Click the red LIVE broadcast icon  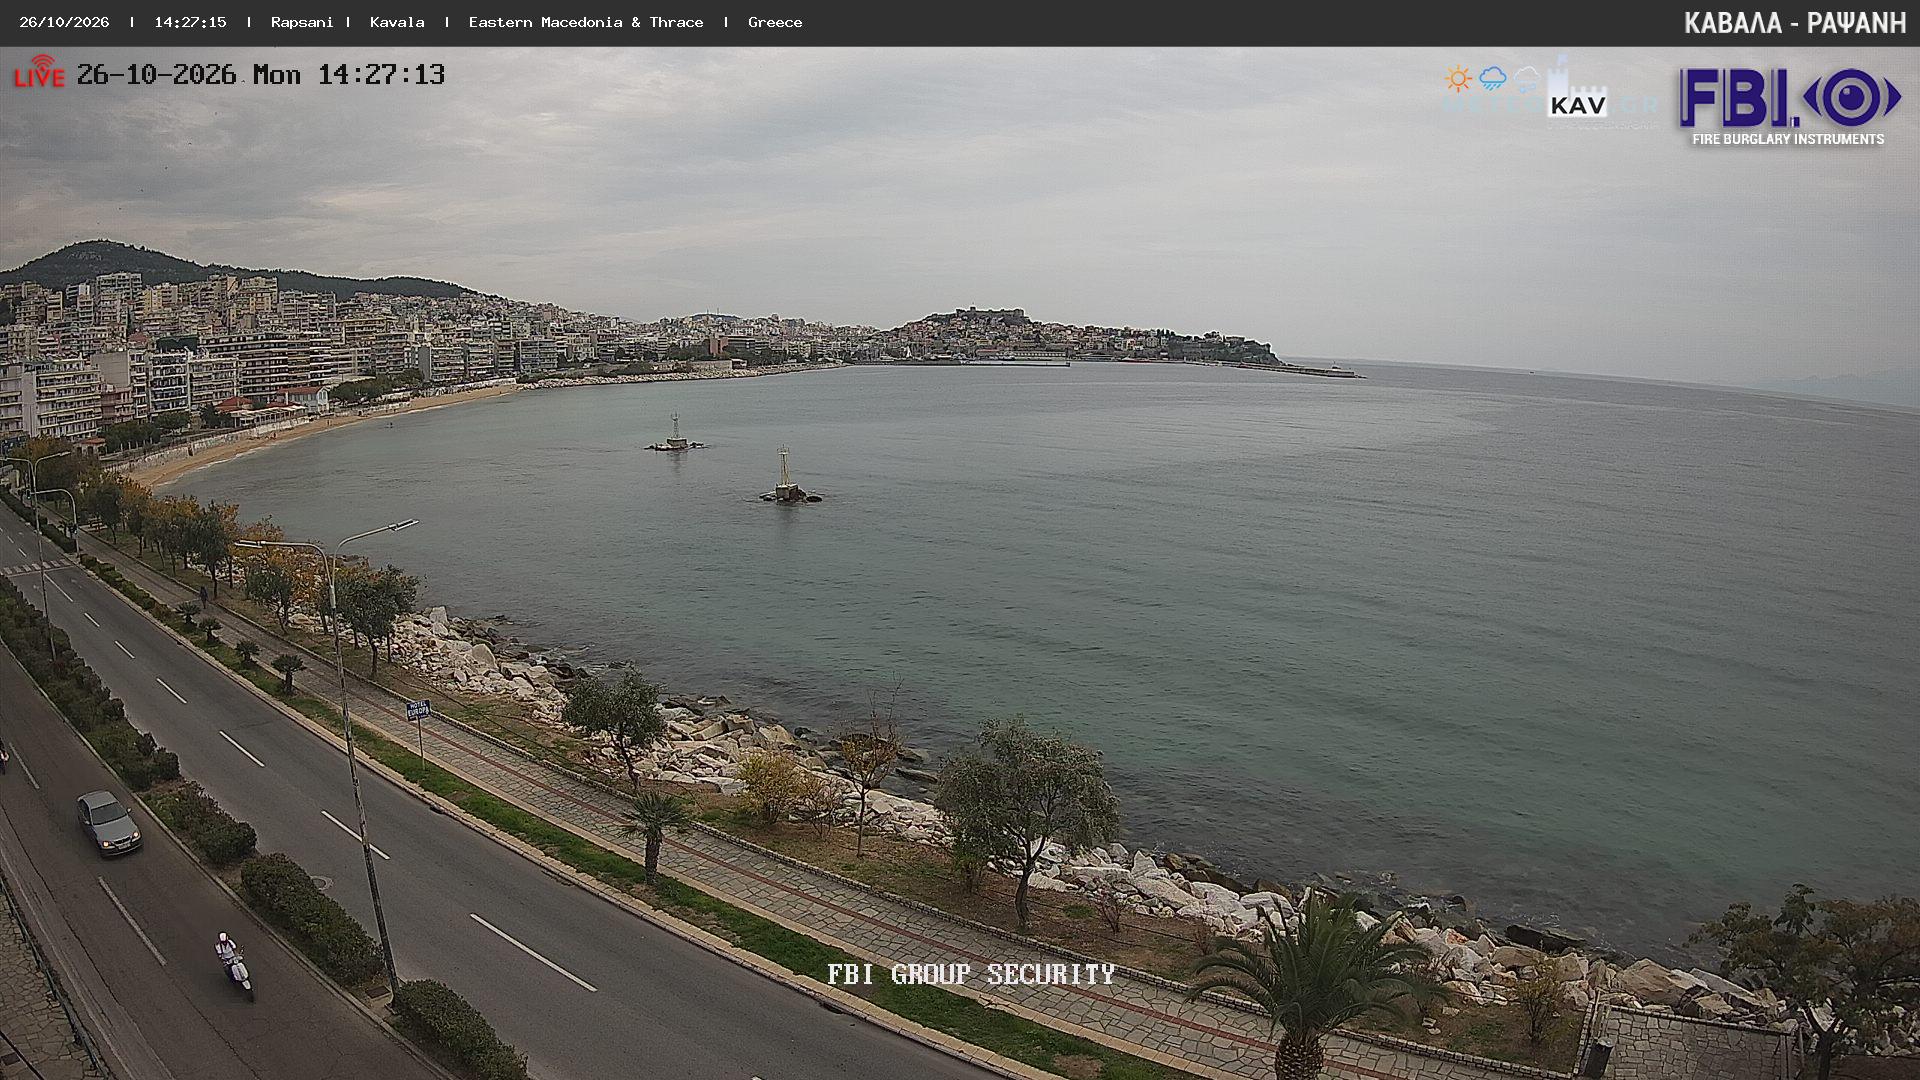pyautogui.click(x=39, y=72)
